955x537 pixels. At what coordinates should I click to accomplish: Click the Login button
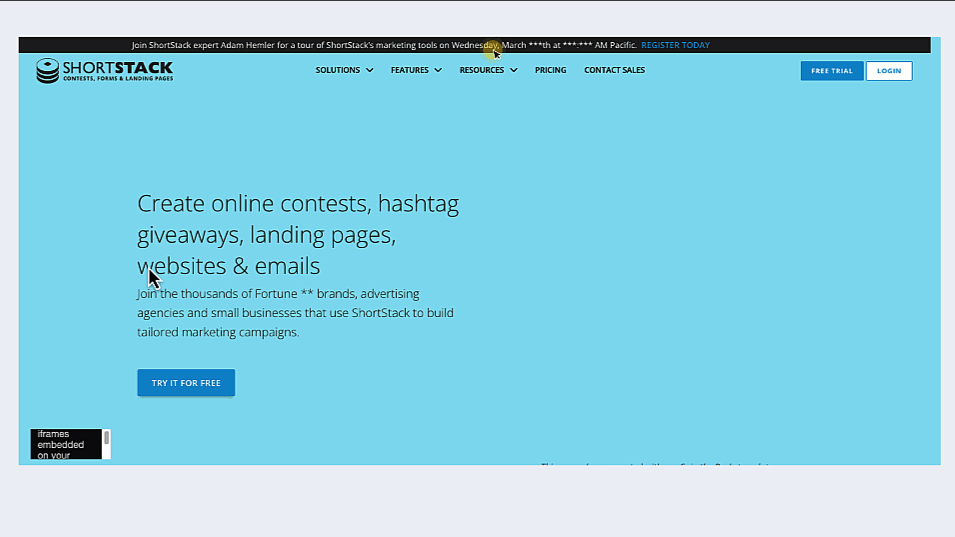(889, 71)
